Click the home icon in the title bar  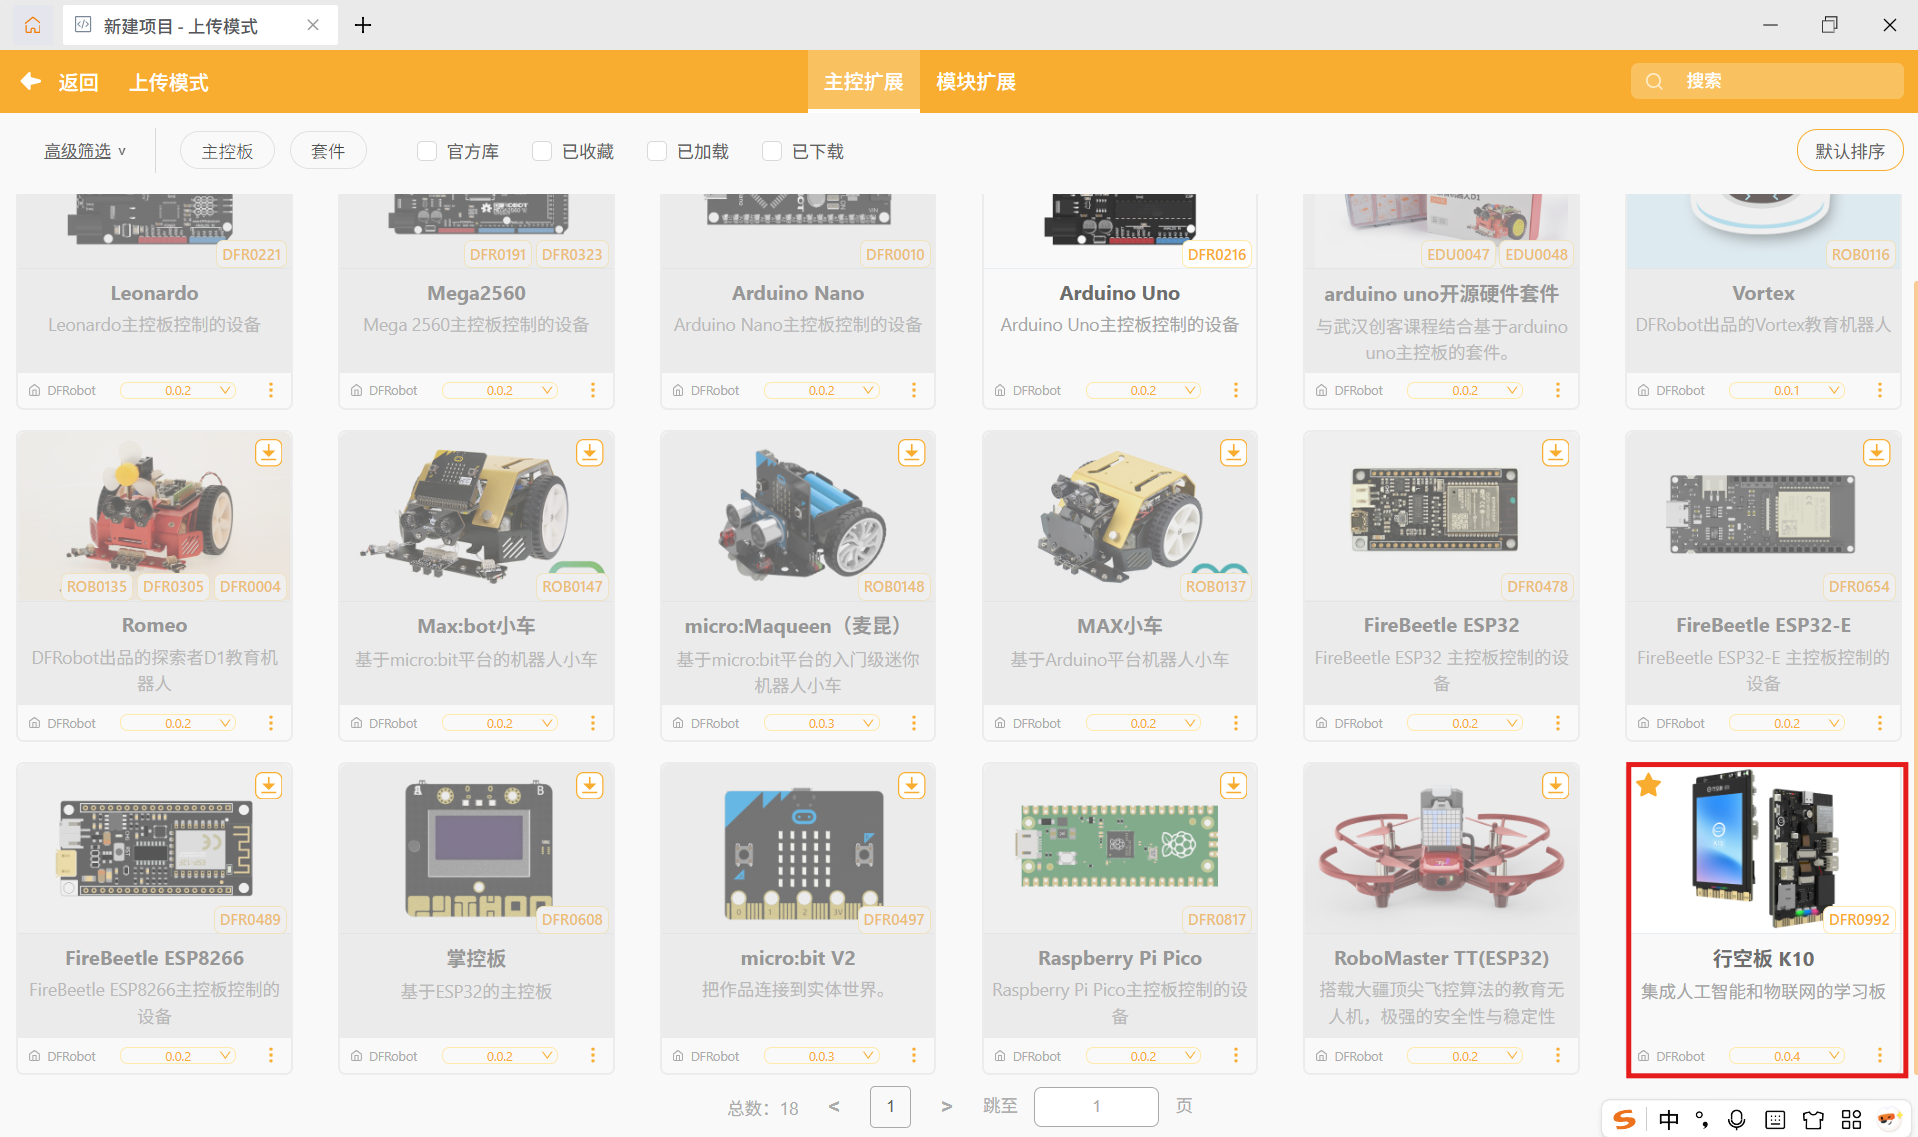(33, 25)
